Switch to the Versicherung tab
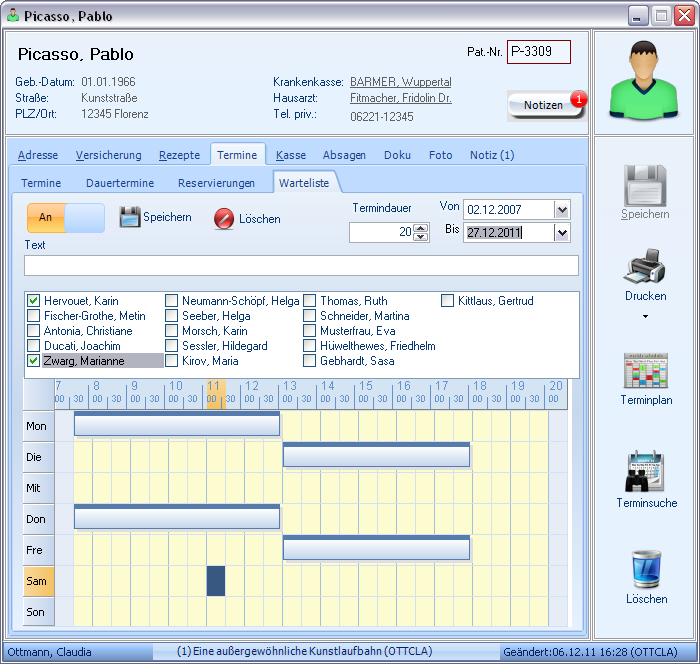The height and width of the screenshot is (664, 700). click(108, 155)
